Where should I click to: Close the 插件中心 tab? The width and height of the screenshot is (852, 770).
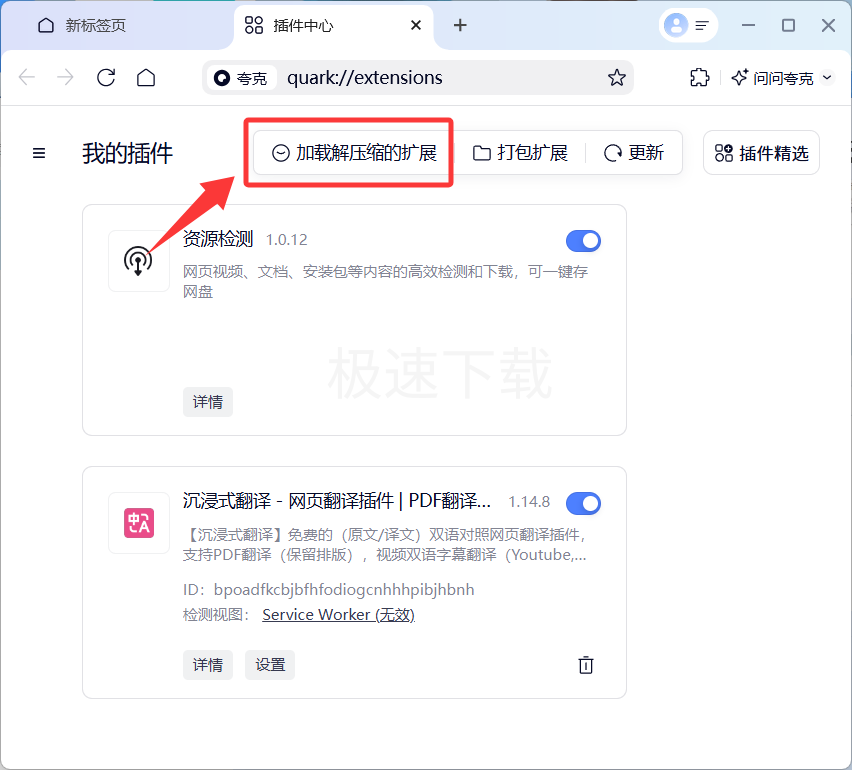416,25
